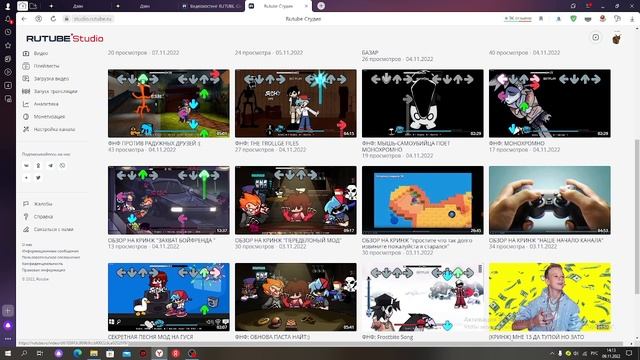Image resolution: width=640 pixels, height=360 pixels.
Task: Open a new browser tab
Action: coord(321,6)
